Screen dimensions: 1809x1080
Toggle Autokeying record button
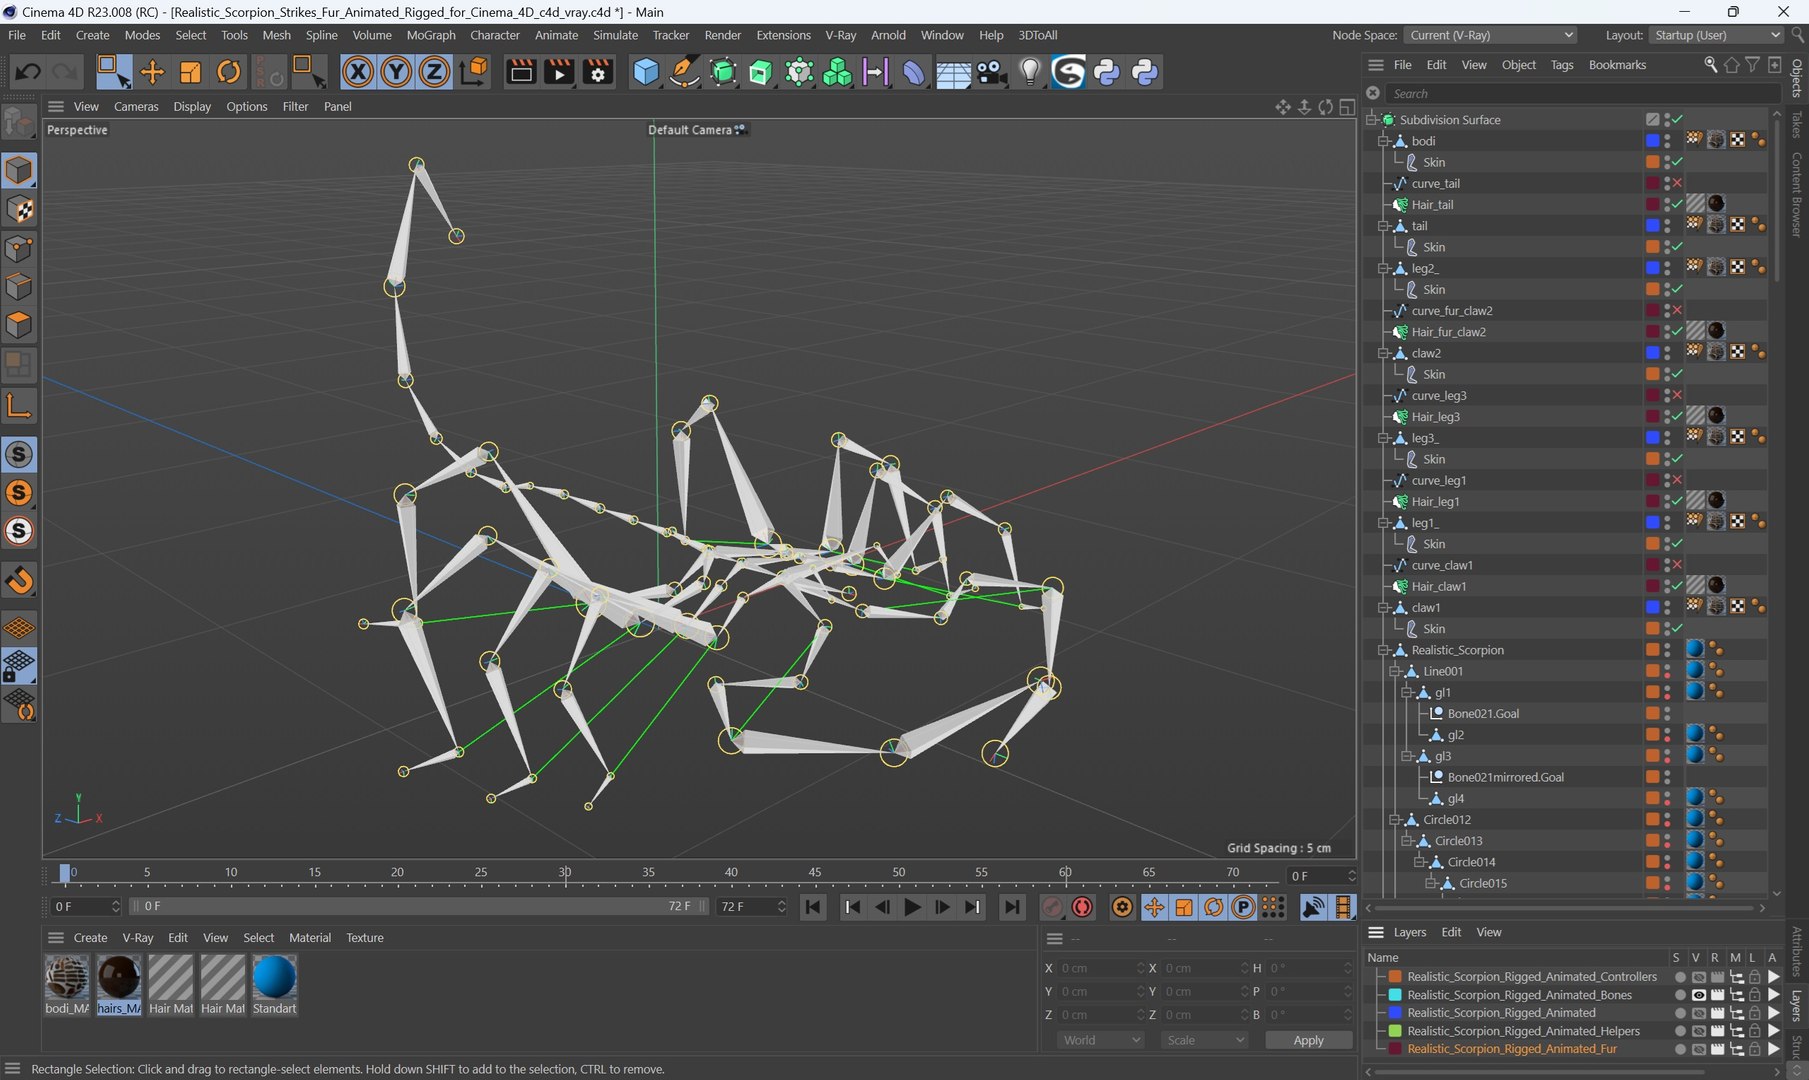click(x=1082, y=907)
